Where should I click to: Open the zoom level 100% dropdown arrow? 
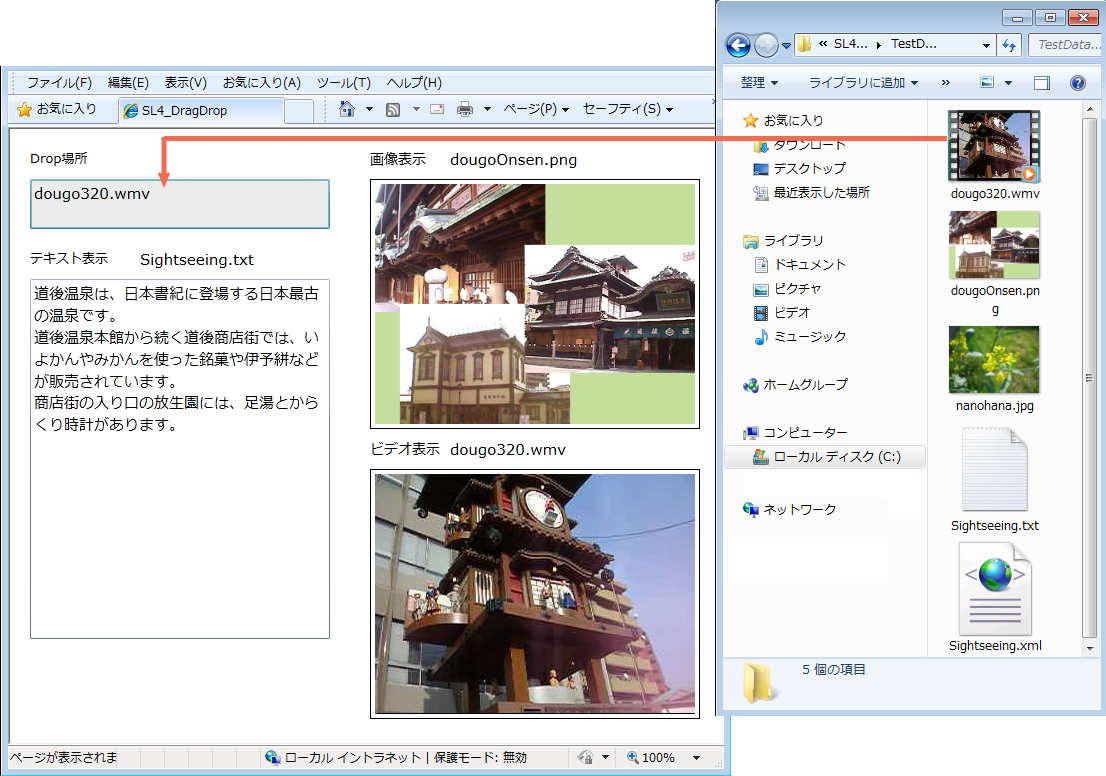click(696, 758)
